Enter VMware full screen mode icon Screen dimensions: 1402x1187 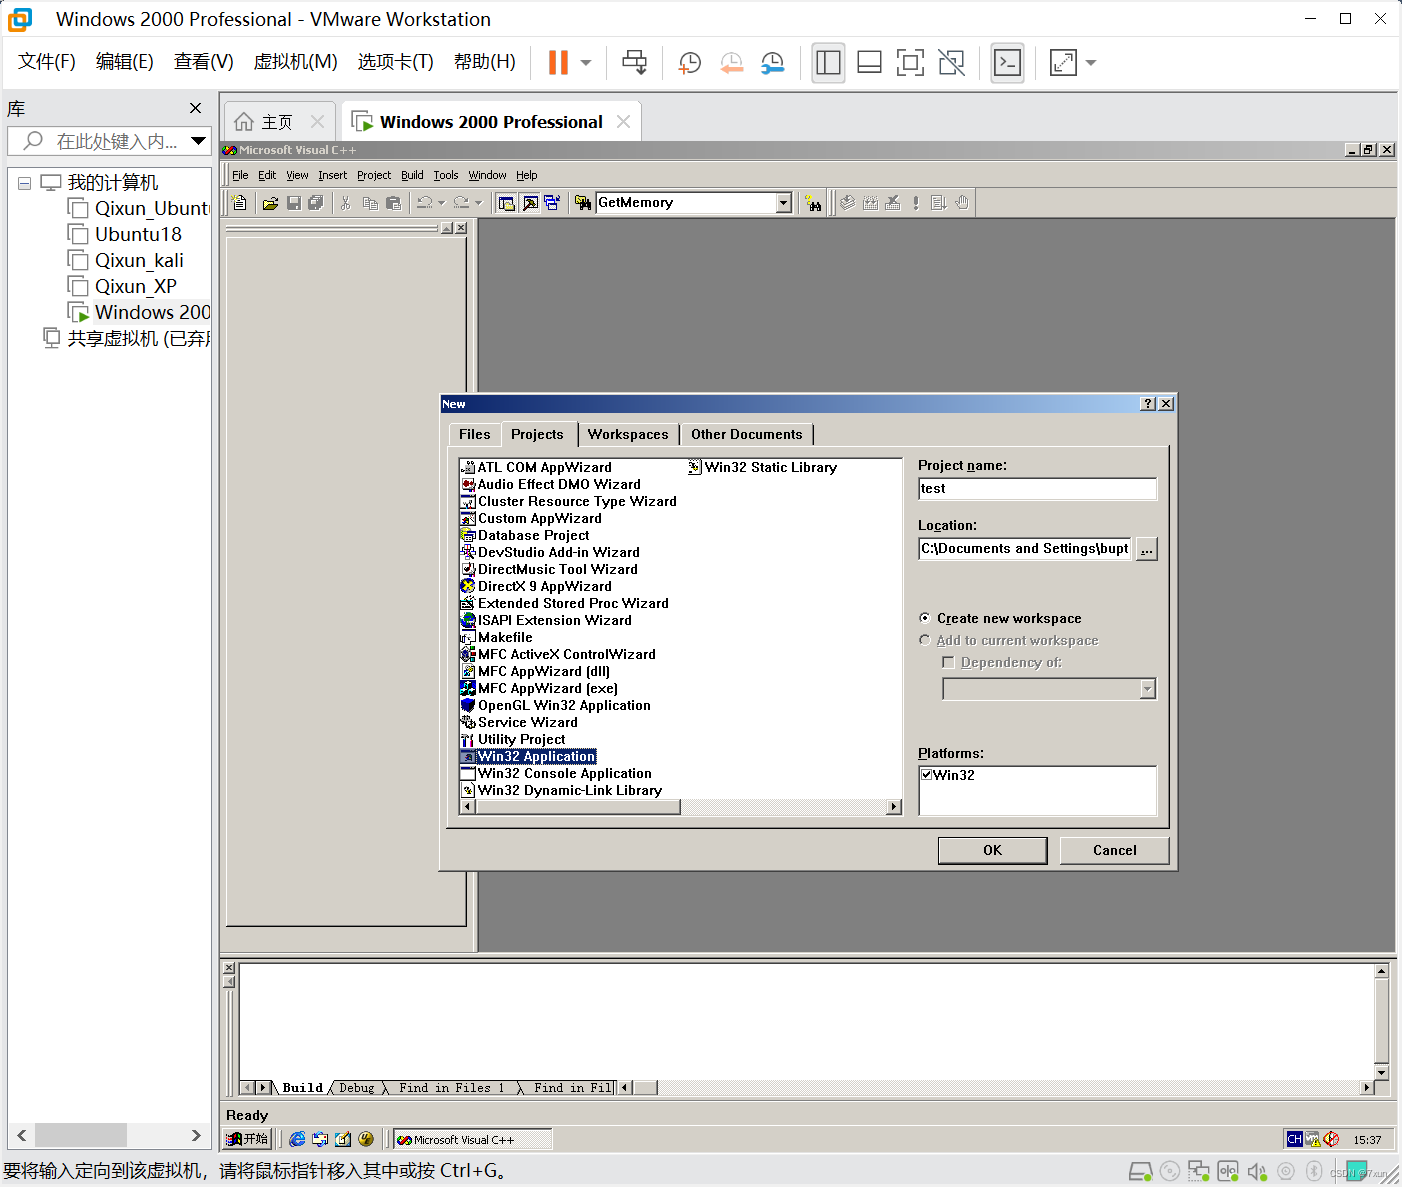(x=910, y=63)
